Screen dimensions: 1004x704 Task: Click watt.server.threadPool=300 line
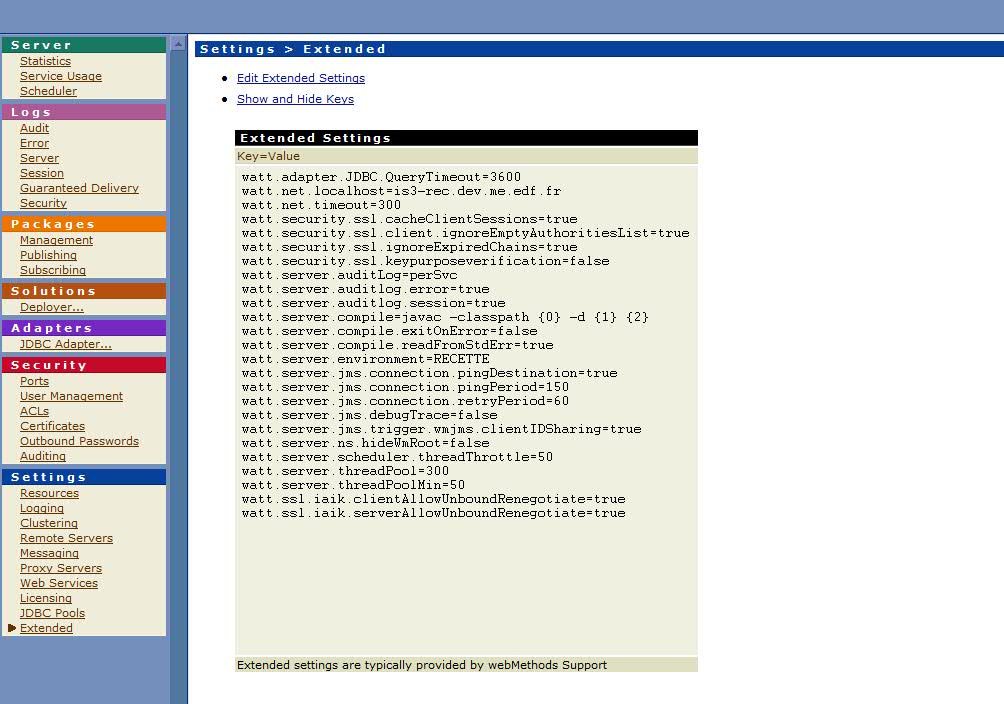[x=345, y=471]
